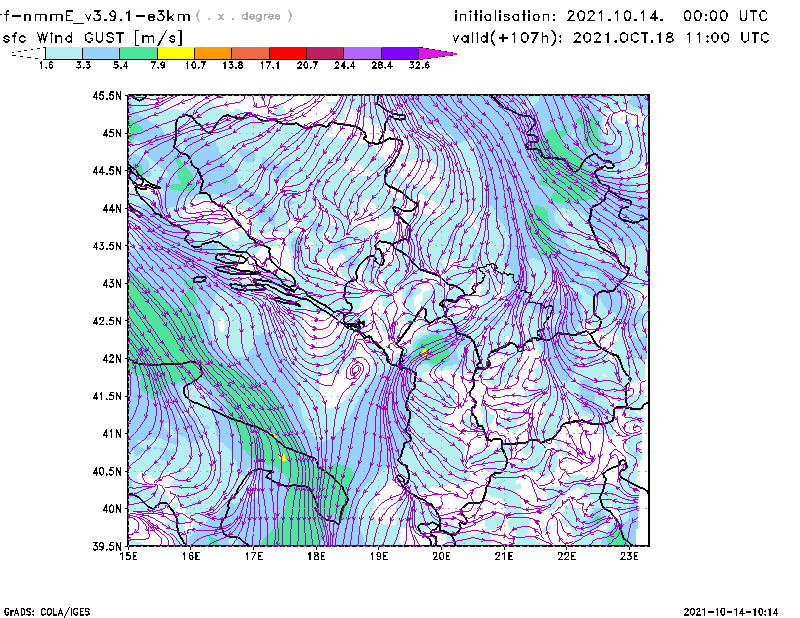
Task: Select the 10.7 legend value
Action: [x=195, y=65]
